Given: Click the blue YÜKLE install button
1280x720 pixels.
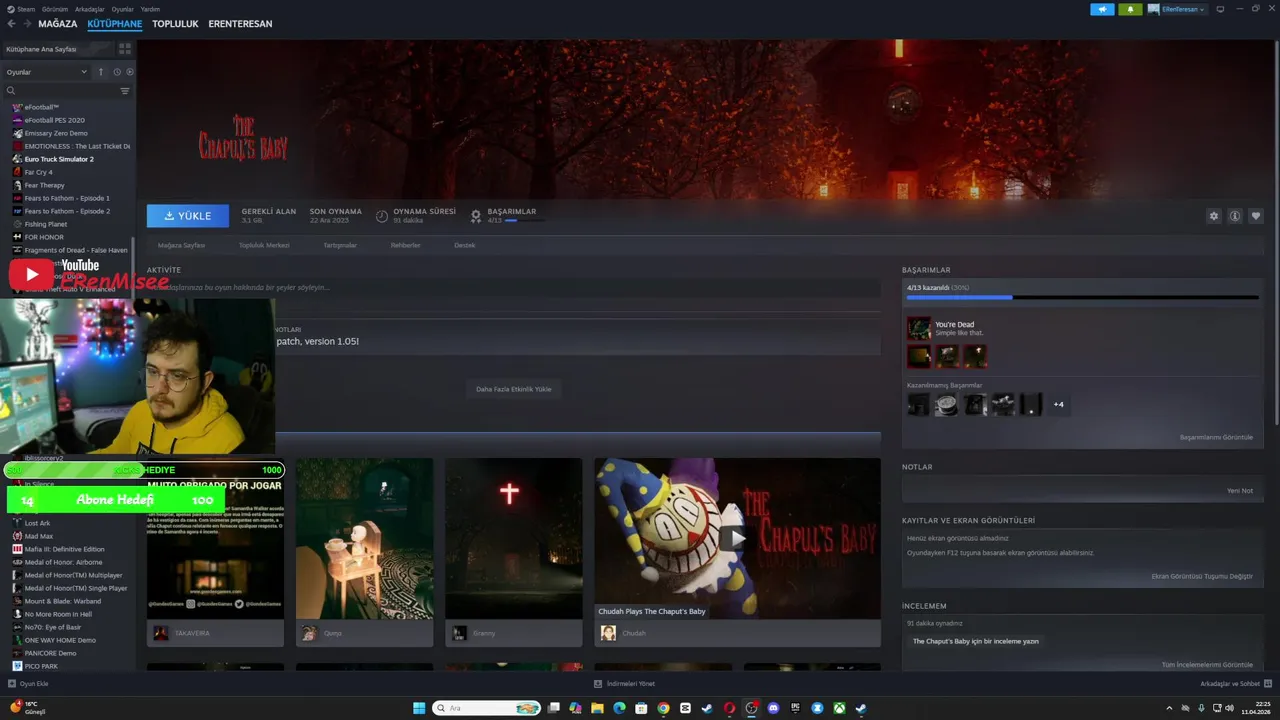Looking at the screenshot, I should [x=188, y=216].
